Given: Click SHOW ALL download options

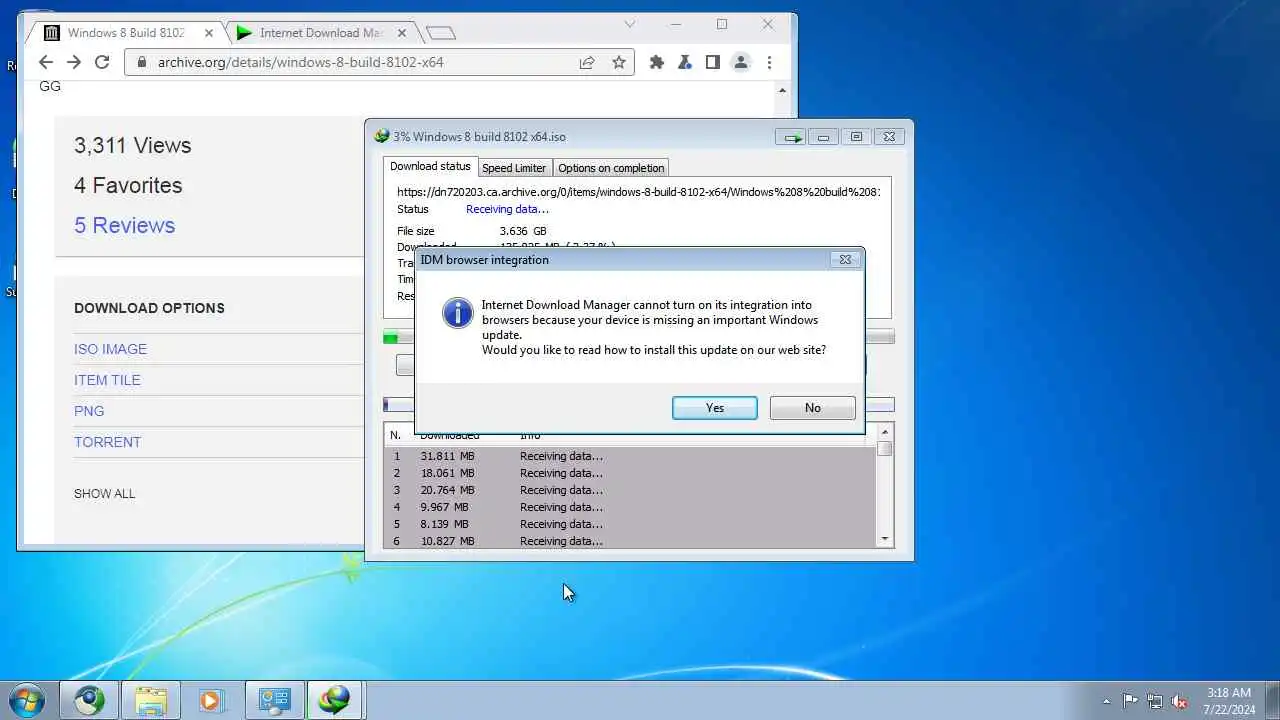Looking at the screenshot, I should (104, 494).
